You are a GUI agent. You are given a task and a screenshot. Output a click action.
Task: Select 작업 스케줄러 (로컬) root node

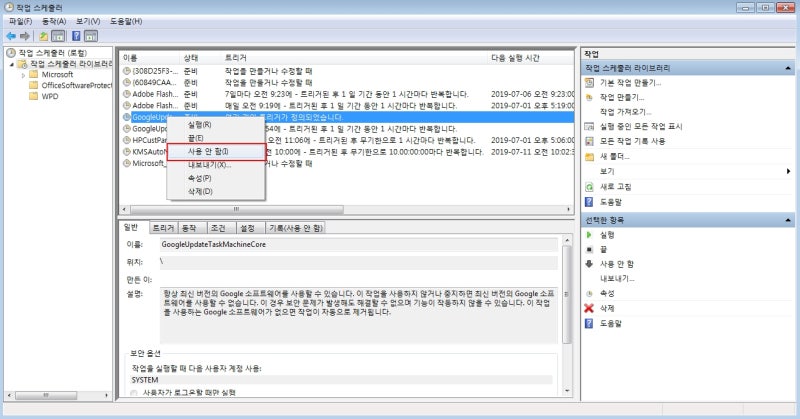pyautogui.click(x=53, y=53)
